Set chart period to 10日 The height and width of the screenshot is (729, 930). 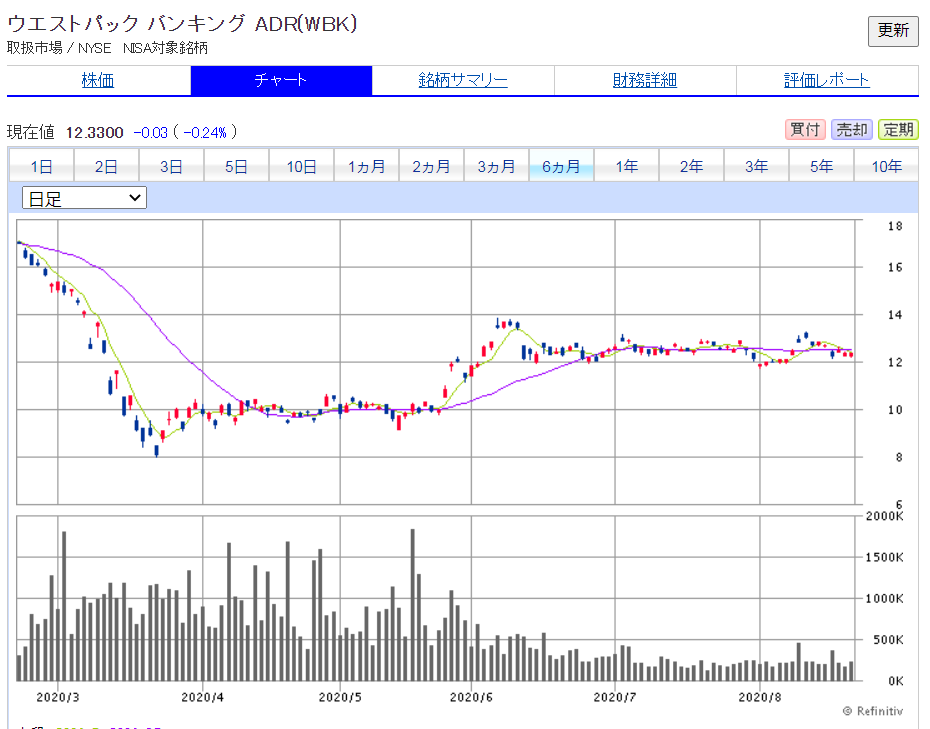click(x=301, y=167)
